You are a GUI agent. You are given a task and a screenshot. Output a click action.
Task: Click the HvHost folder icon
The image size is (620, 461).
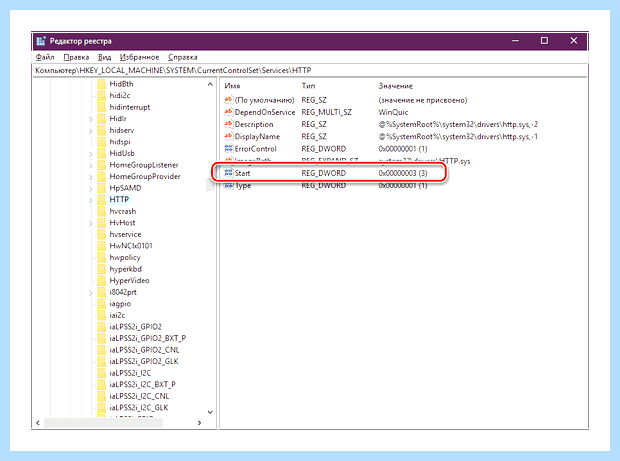click(102, 223)
